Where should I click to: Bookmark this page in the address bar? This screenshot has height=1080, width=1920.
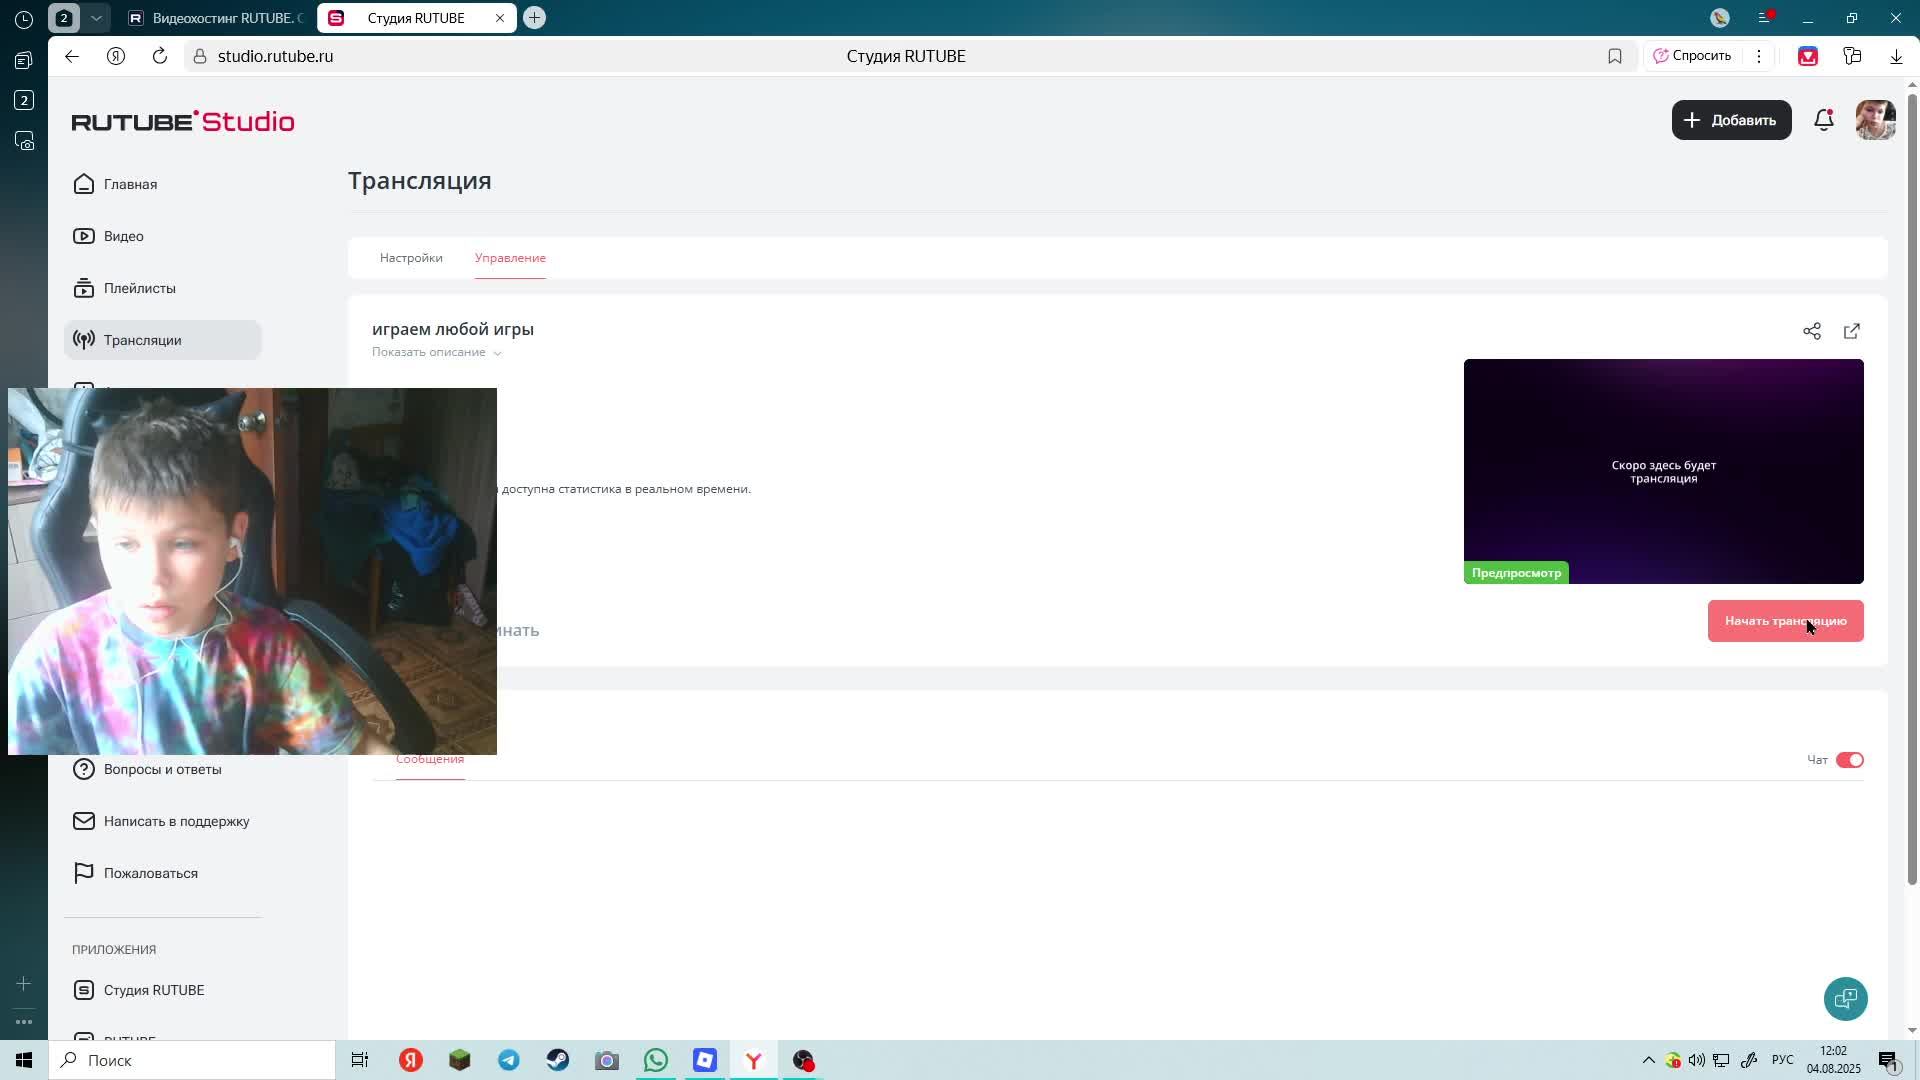click(x=1614, y=56)
